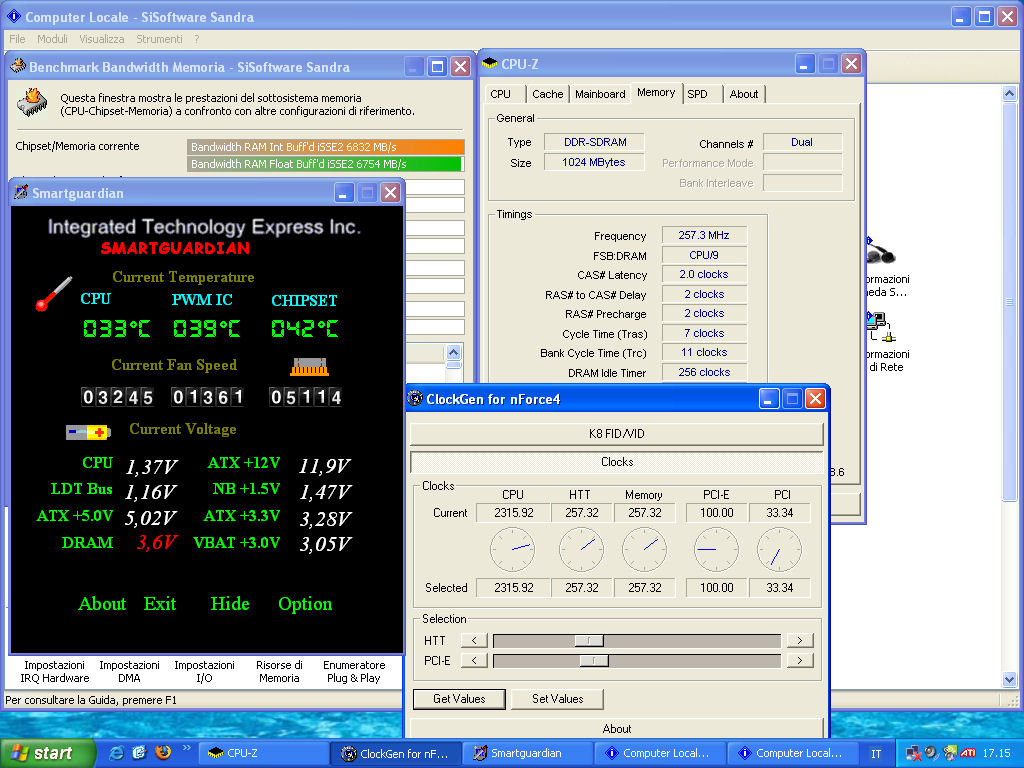Click the benchmark list scroll up arrow

(x=453, y=353)
